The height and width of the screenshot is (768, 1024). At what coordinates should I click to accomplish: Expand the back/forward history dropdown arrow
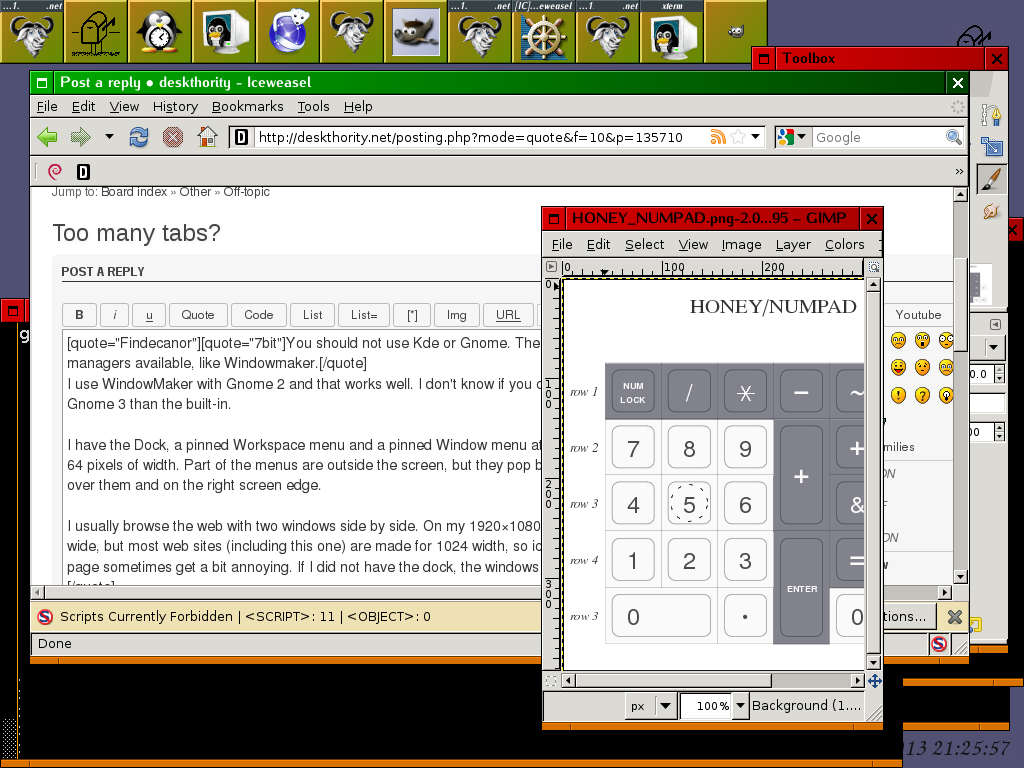click(109, 137)
